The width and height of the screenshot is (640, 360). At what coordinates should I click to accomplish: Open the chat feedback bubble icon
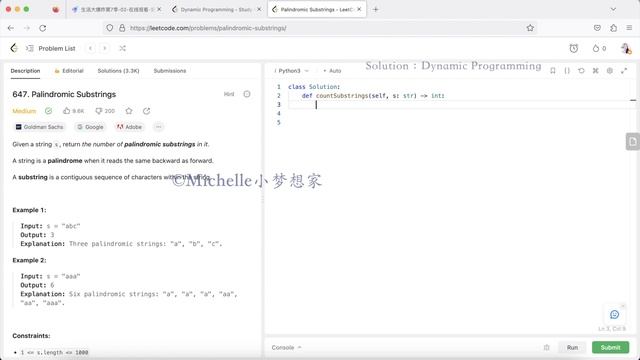coord(614,314)
